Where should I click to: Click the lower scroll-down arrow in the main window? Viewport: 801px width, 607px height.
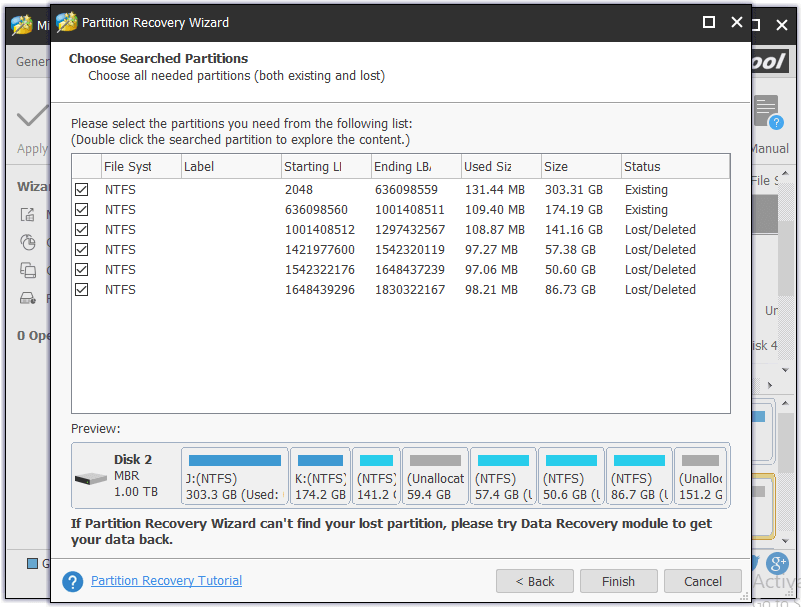click(785, 541)
